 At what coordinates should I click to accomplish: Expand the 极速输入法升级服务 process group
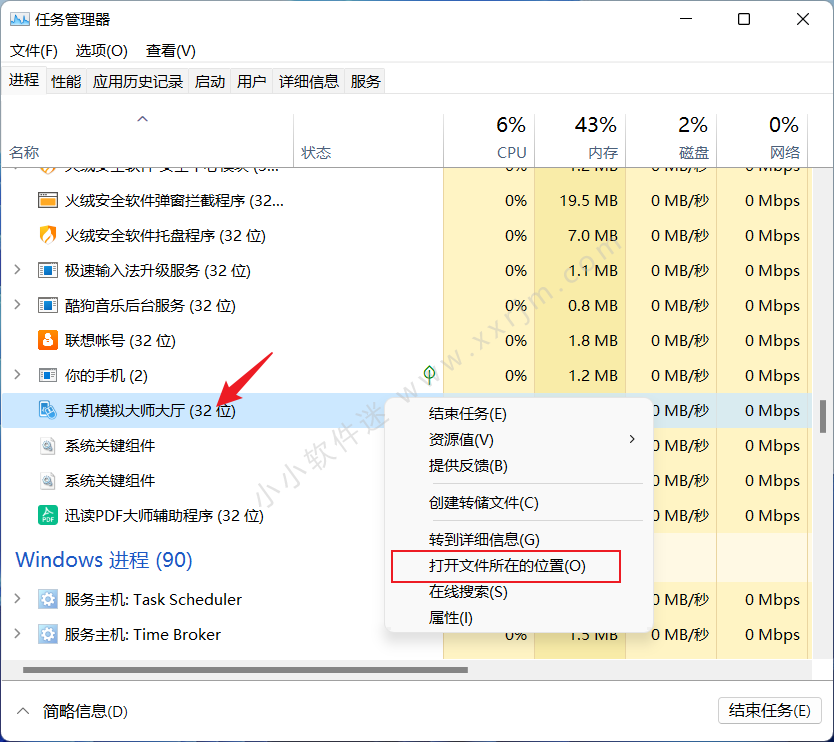point(18,270)
